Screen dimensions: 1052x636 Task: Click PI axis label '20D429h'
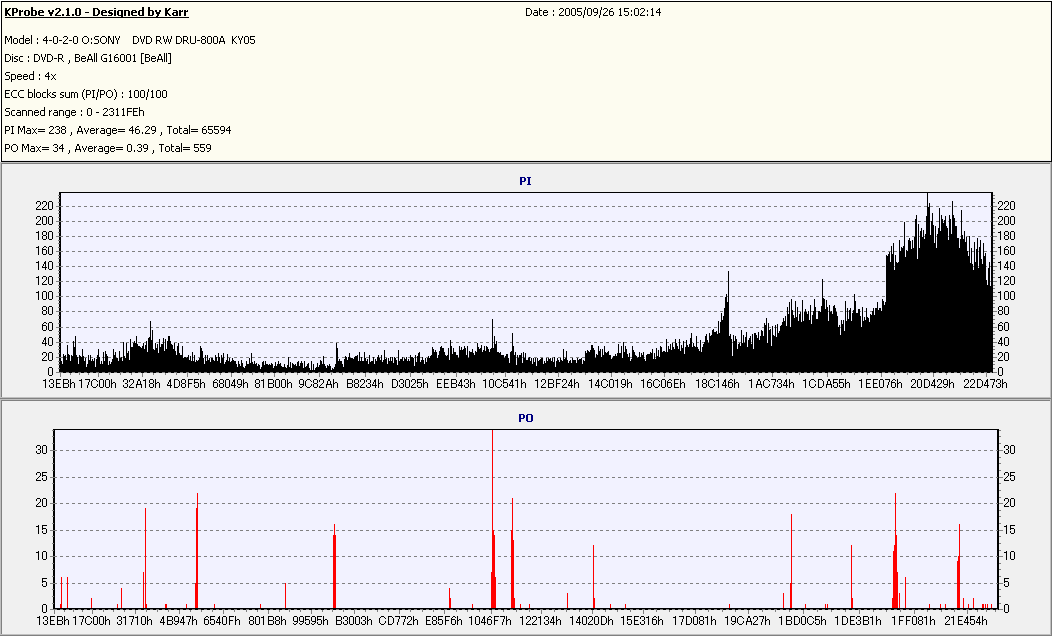(x=932, y=384)
